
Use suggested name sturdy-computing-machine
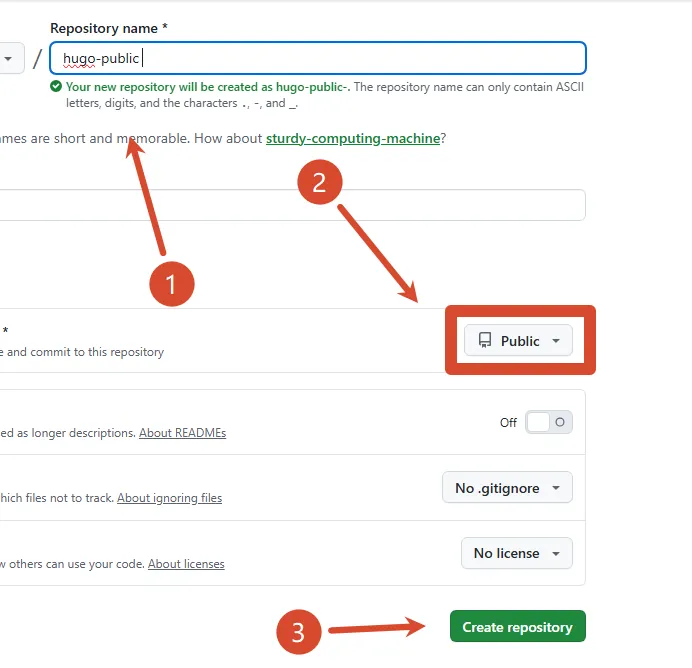pos(353,139)
